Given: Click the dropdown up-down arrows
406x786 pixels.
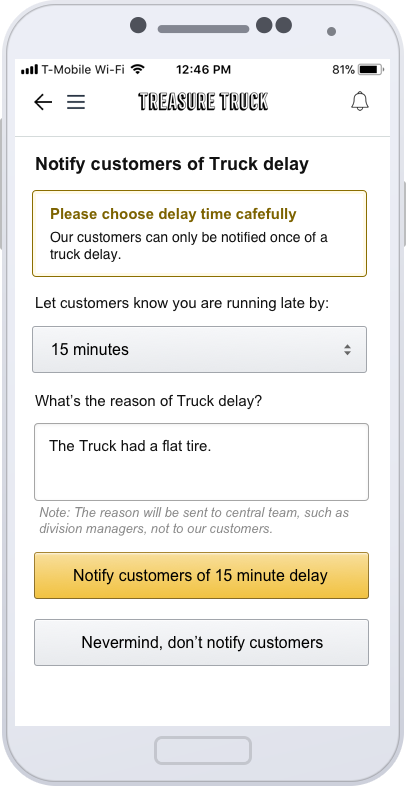Looking at the screenshot, I should 347,350.
